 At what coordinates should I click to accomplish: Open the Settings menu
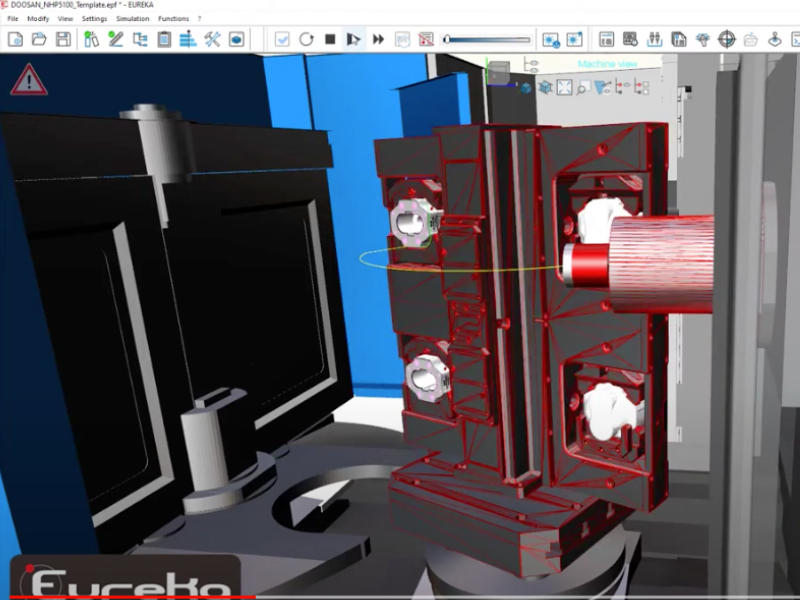[94, 18]
